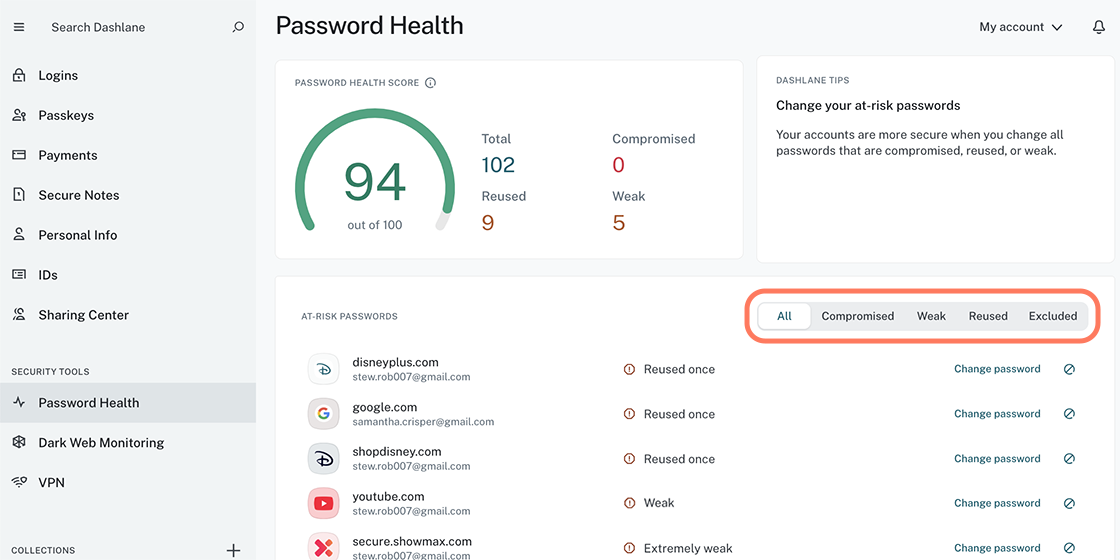Change password for shopdisney.com

tap(996, 459)
